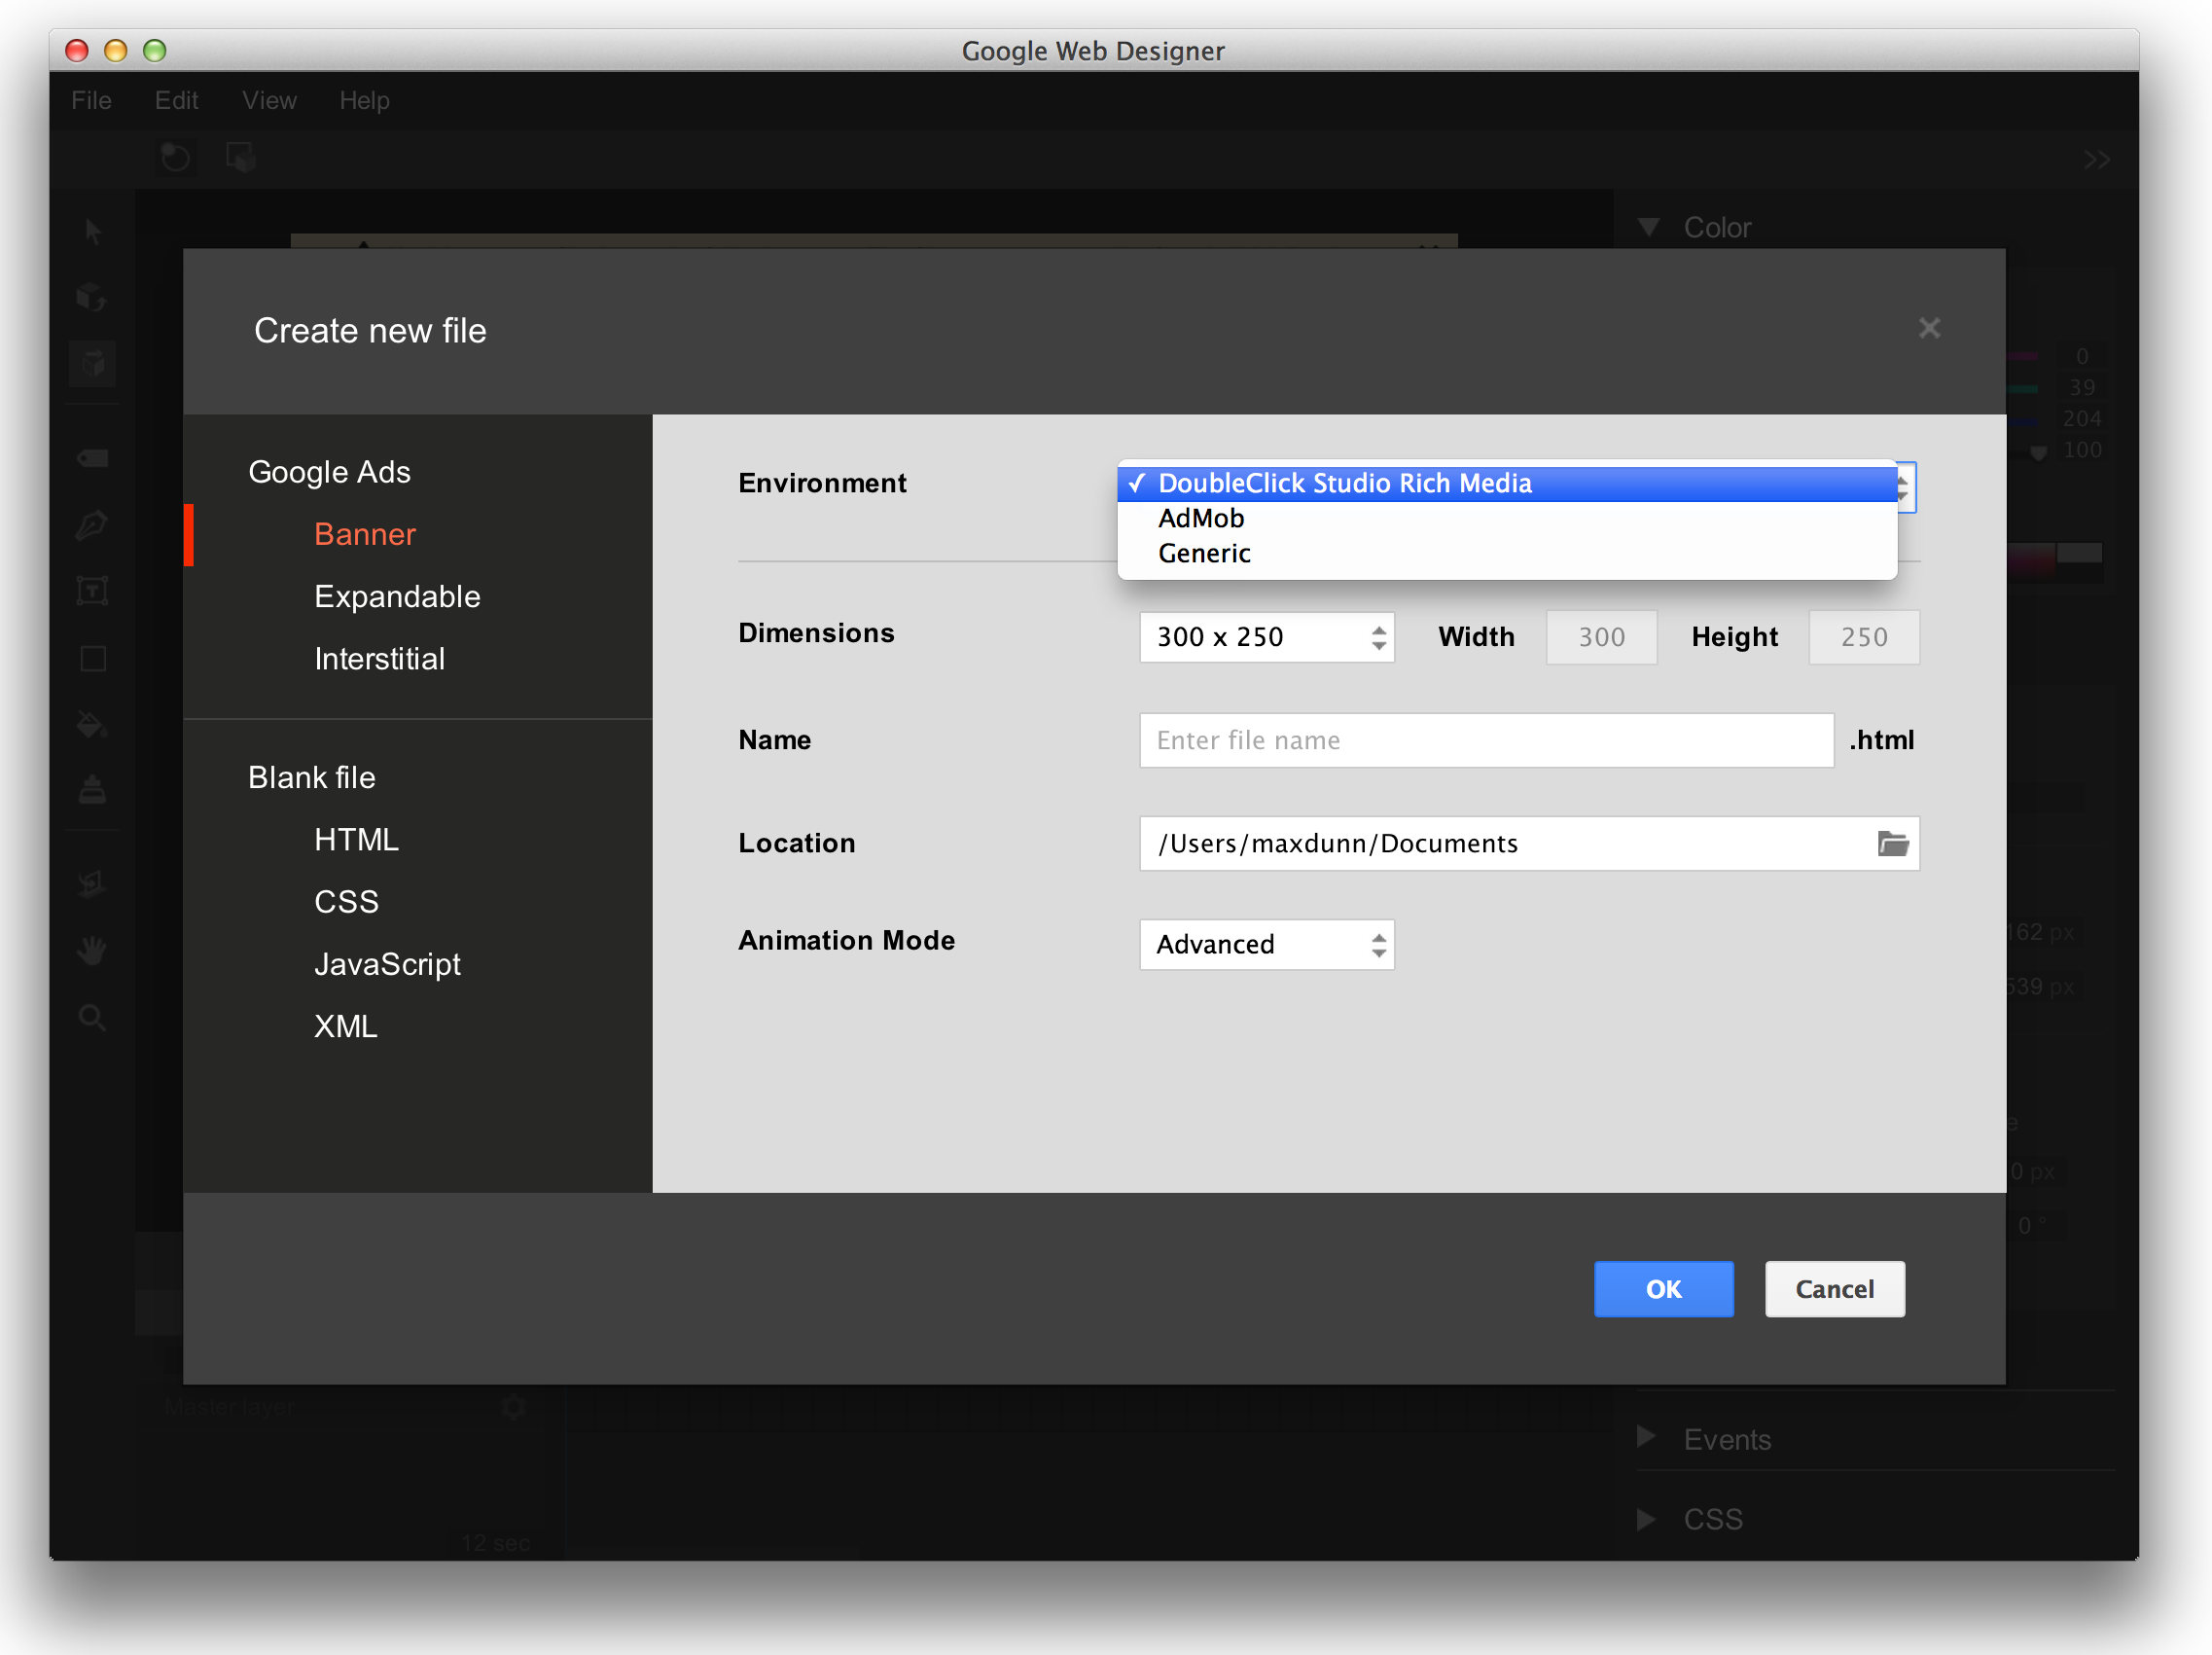Select the Rectangle shape tool
Image resolution: width=2212 pixels, height=1655 pixels.
93,658
